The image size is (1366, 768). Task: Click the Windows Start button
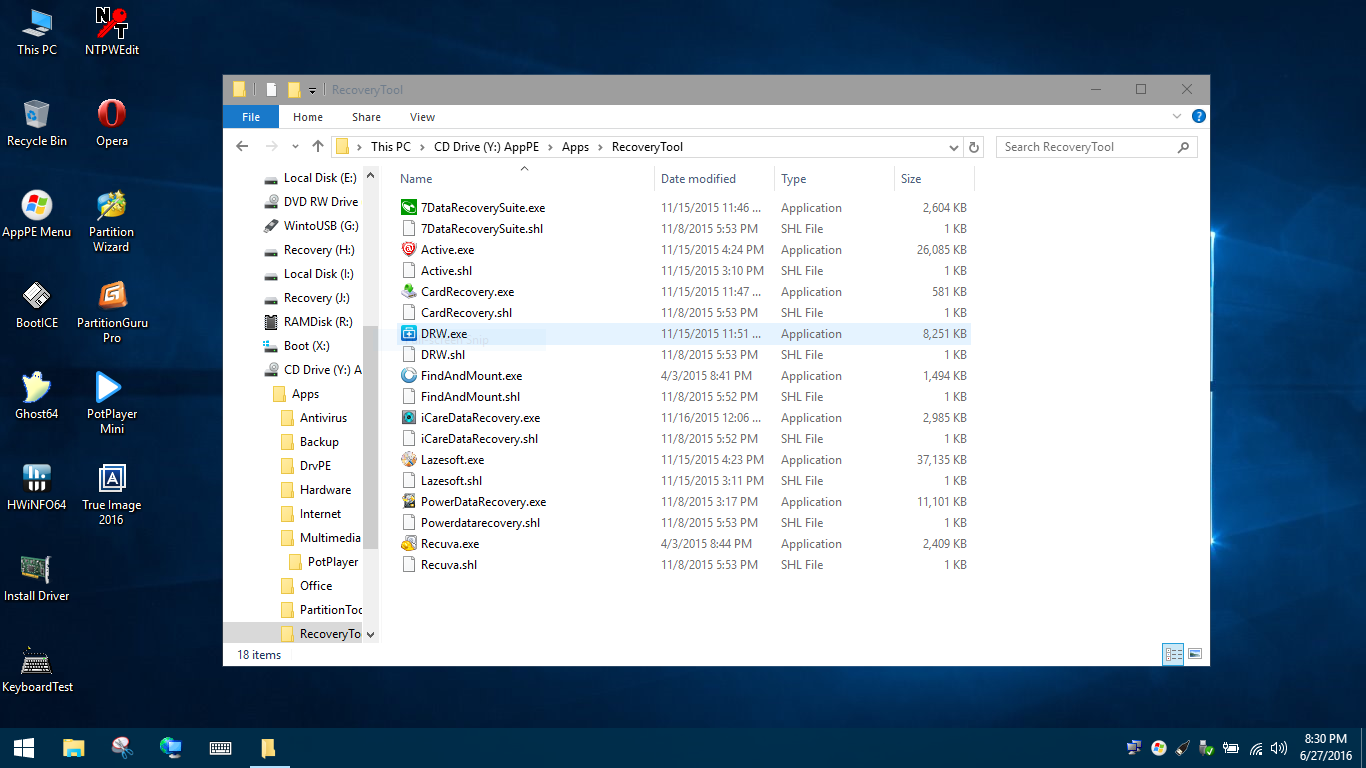pos(24,748)
